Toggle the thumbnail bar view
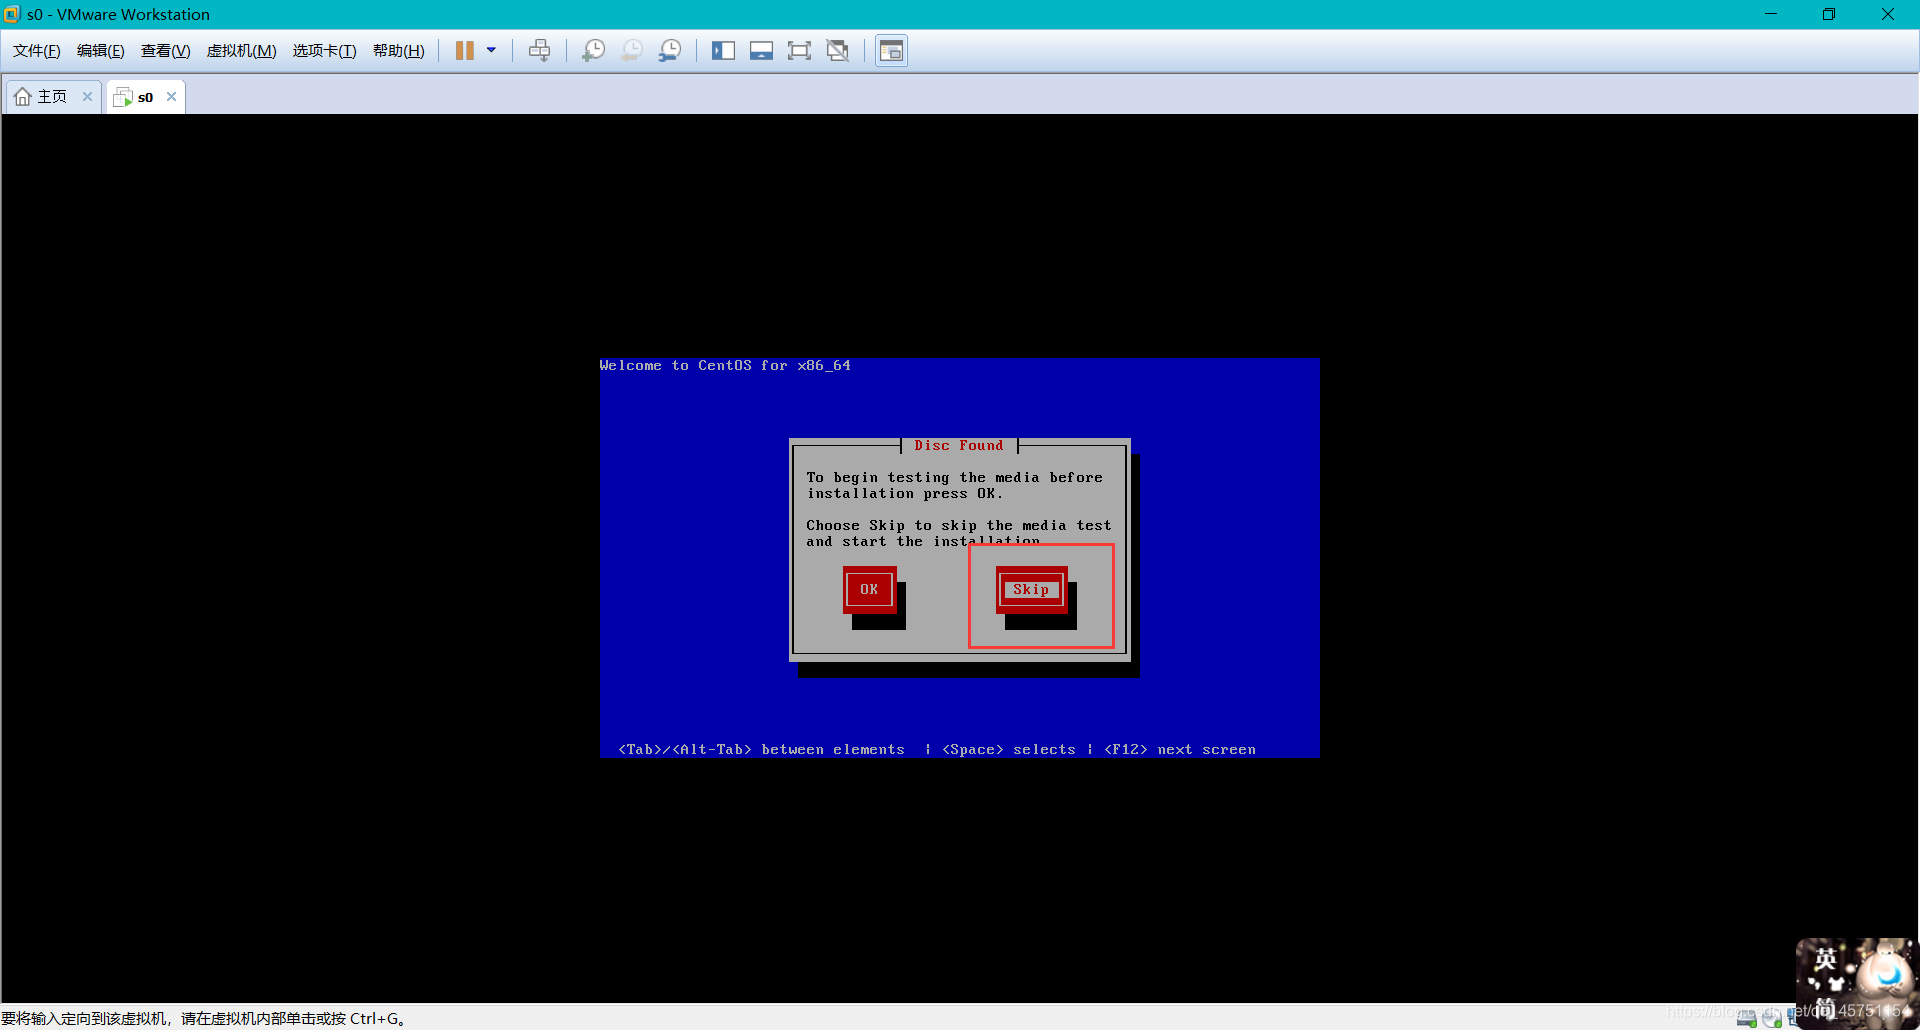Image resolution: width=1920 pixels, height=1030 pixels. 761,51
